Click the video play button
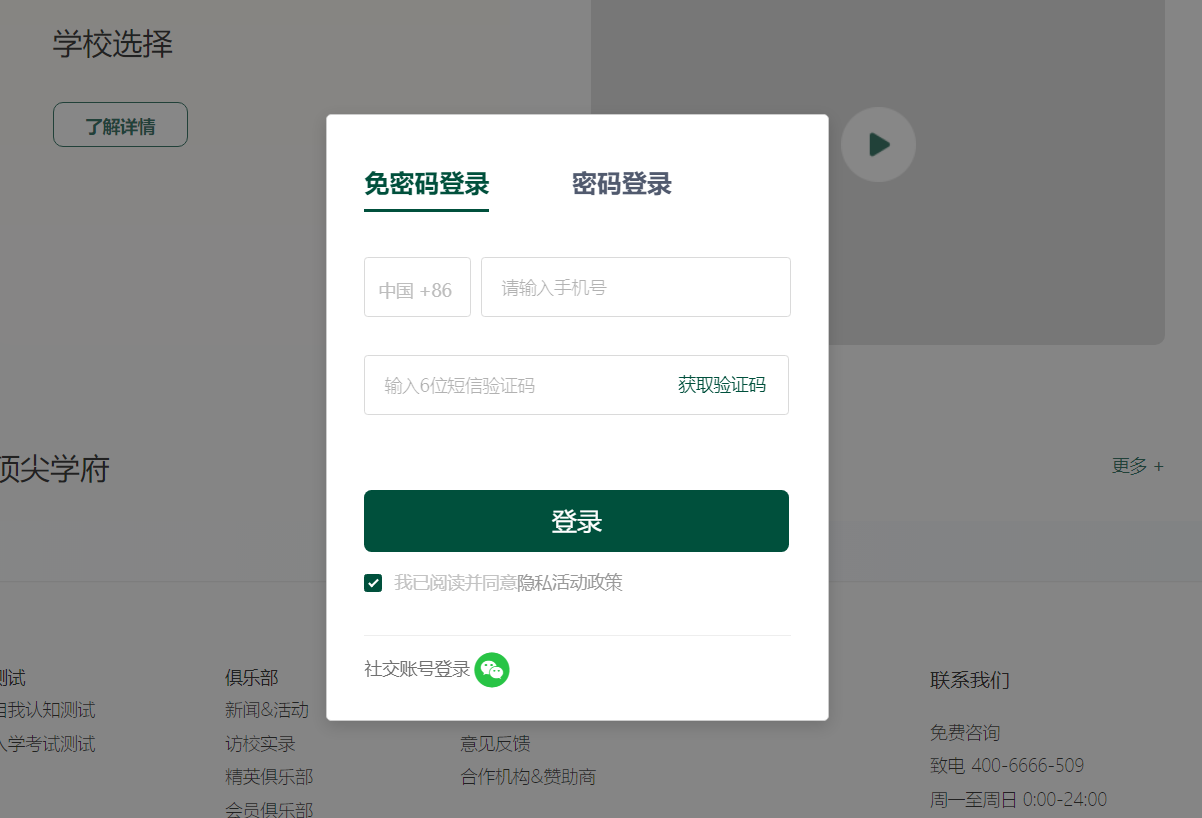 [878, 144]
